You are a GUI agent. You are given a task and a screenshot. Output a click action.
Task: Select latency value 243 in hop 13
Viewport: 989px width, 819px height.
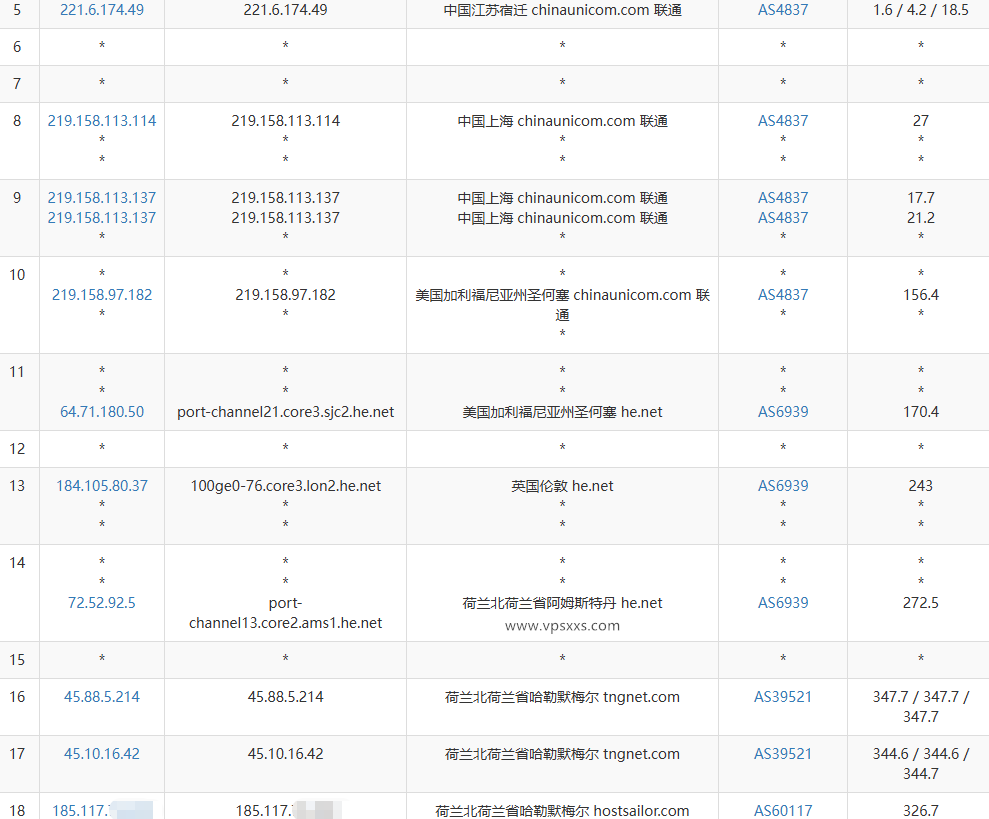[920, 485]
